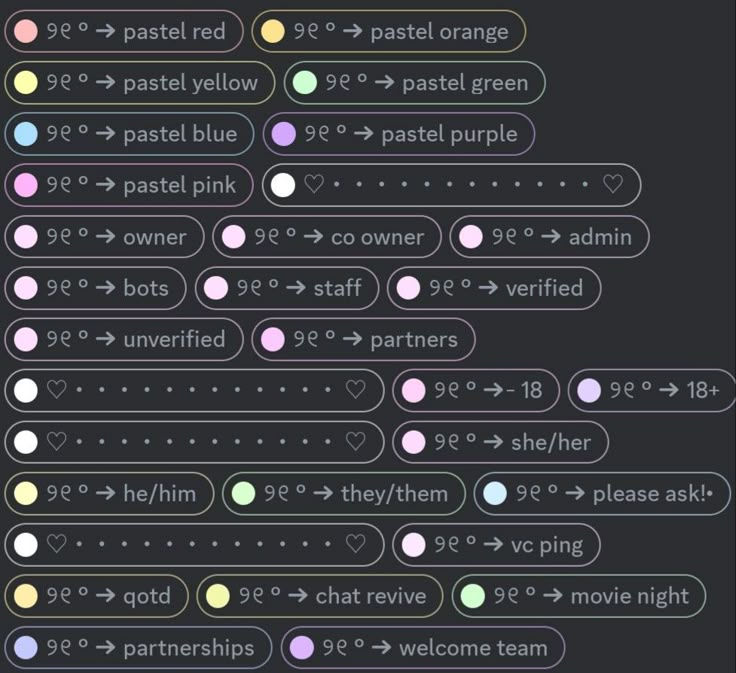Choose the admin role tag
The height and width of the screenshot is (673, 736).
[550, 237]
